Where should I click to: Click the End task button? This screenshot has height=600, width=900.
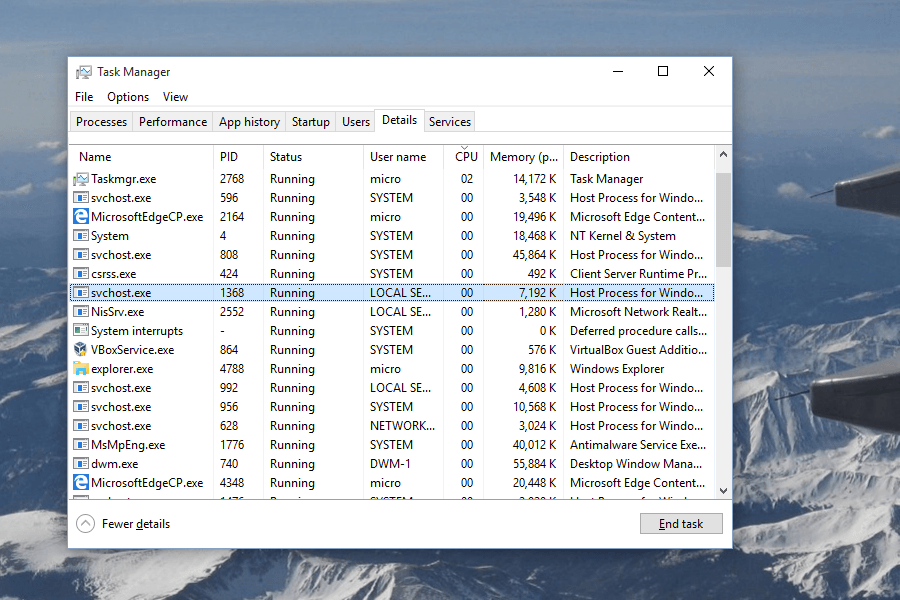point(681,524)
